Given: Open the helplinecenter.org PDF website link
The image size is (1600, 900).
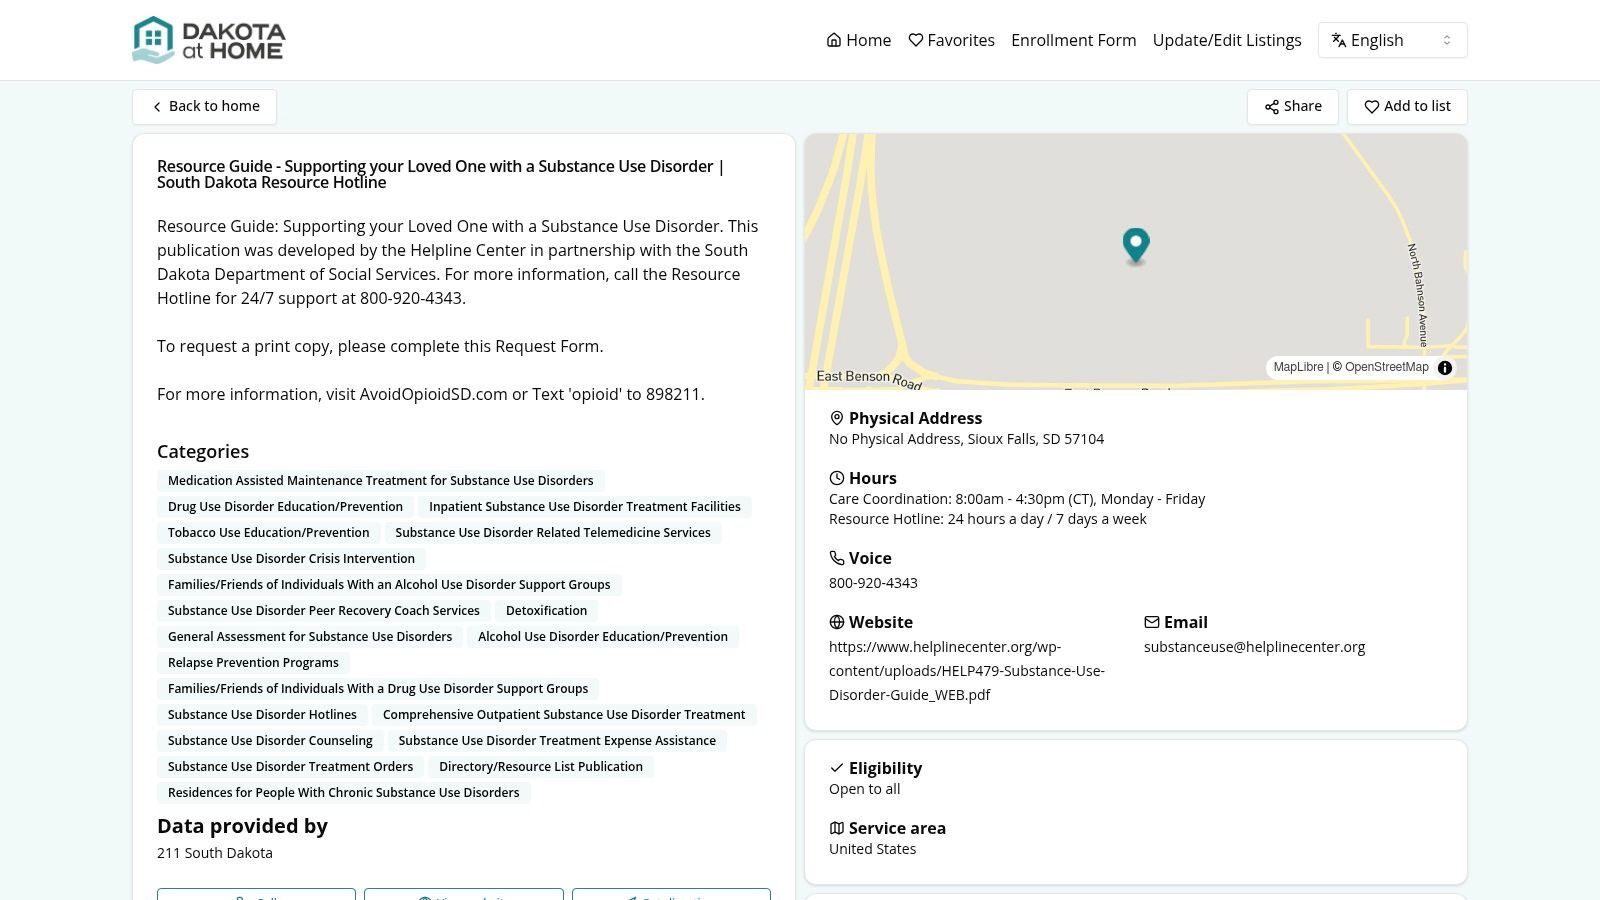Looking at the screenshot, I should click(967, 671).
